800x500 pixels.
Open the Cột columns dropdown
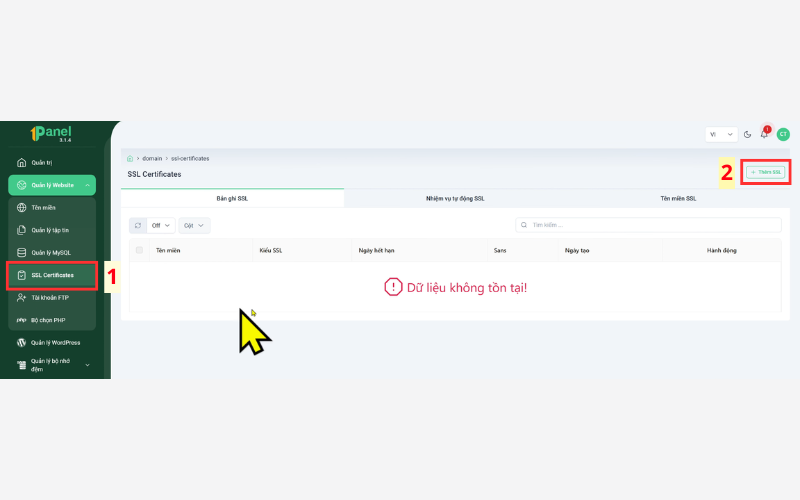[x=194, y=226]
